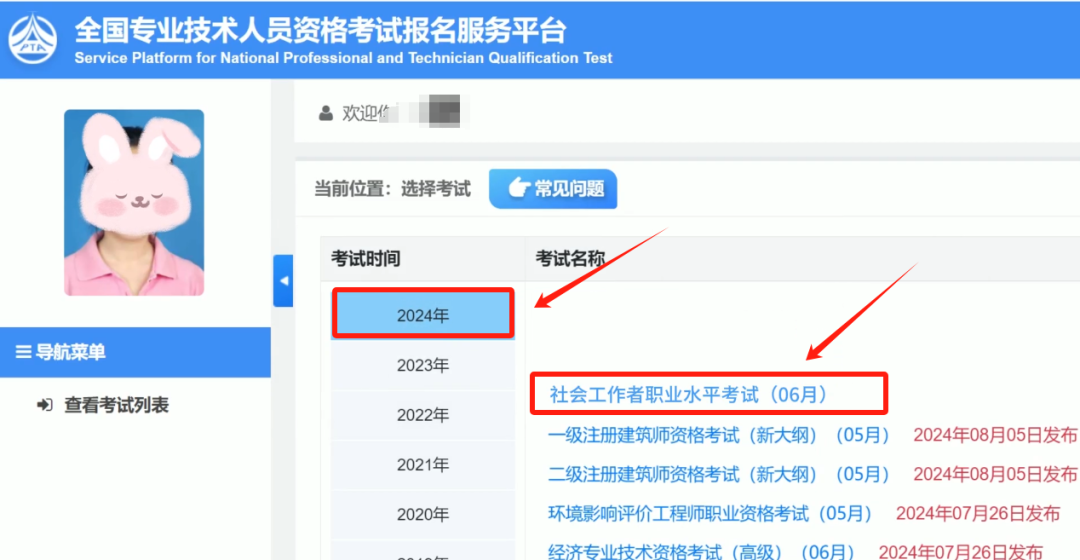Viewport: 1080px width, 560px height.
Task: Click 2024年07月26日发布 next to 环境影响评价工程师
Action: [978, 514]
